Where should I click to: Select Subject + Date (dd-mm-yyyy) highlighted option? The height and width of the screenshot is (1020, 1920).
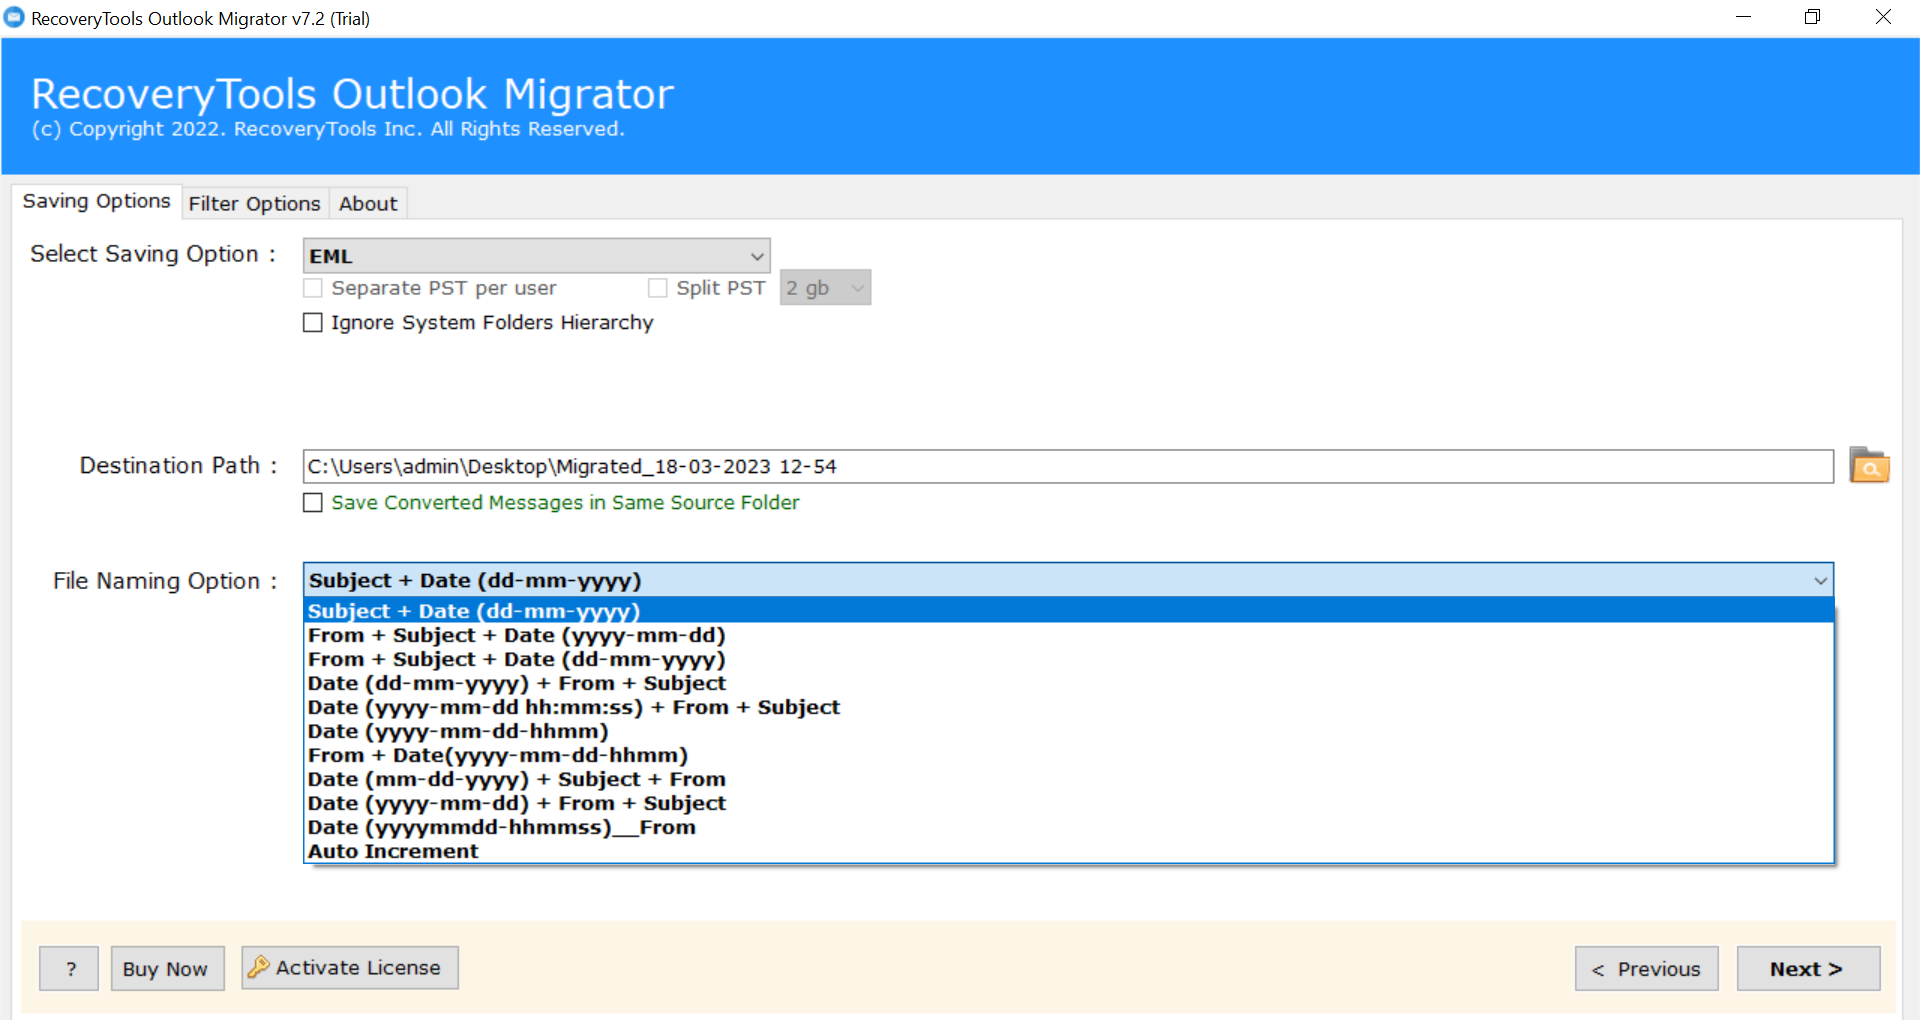click(x=1068, y=611)
